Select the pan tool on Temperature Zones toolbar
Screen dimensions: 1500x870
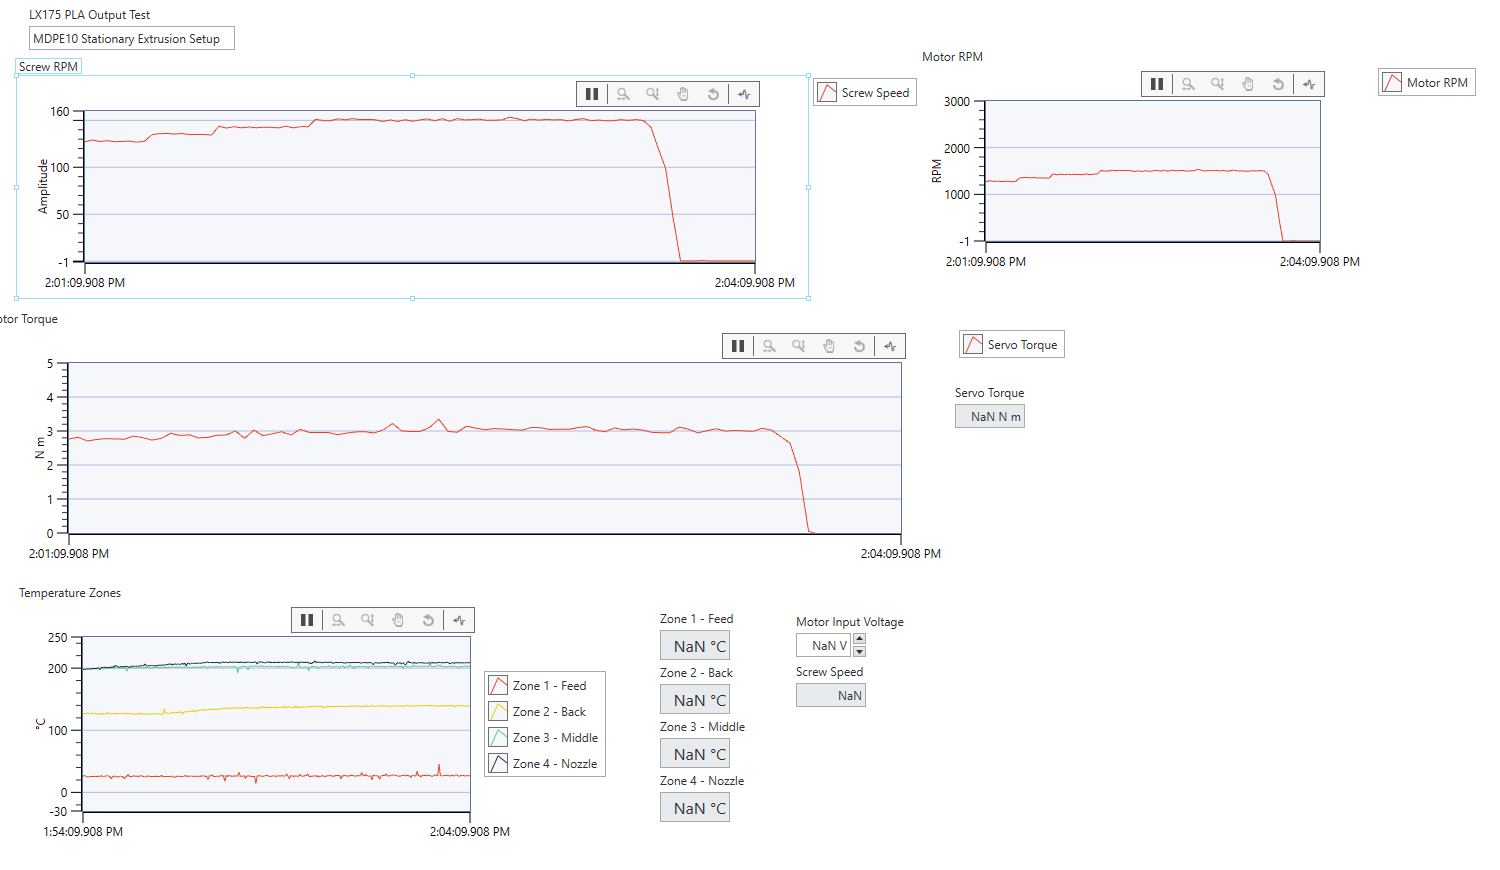point(398,619)
